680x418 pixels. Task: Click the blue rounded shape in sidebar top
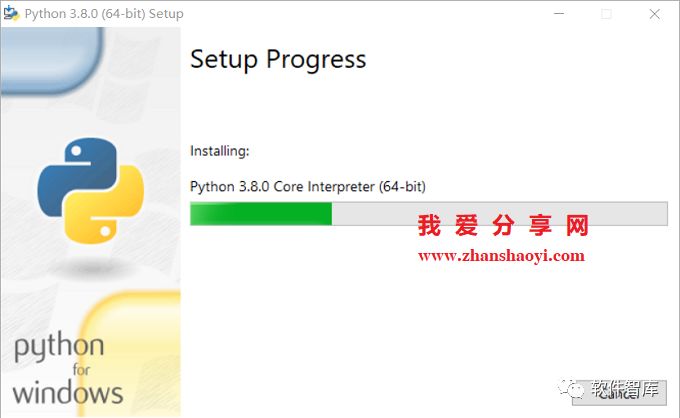52,61
